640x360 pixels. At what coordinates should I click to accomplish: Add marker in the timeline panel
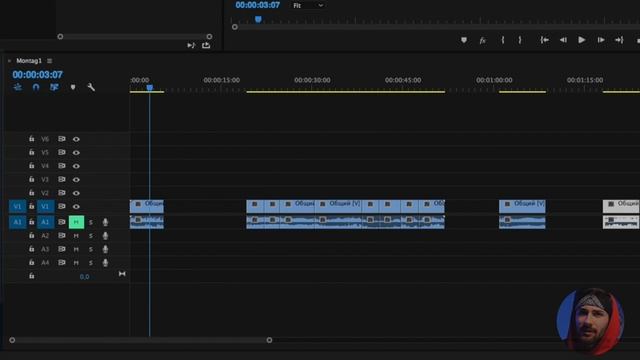(73, 87)
